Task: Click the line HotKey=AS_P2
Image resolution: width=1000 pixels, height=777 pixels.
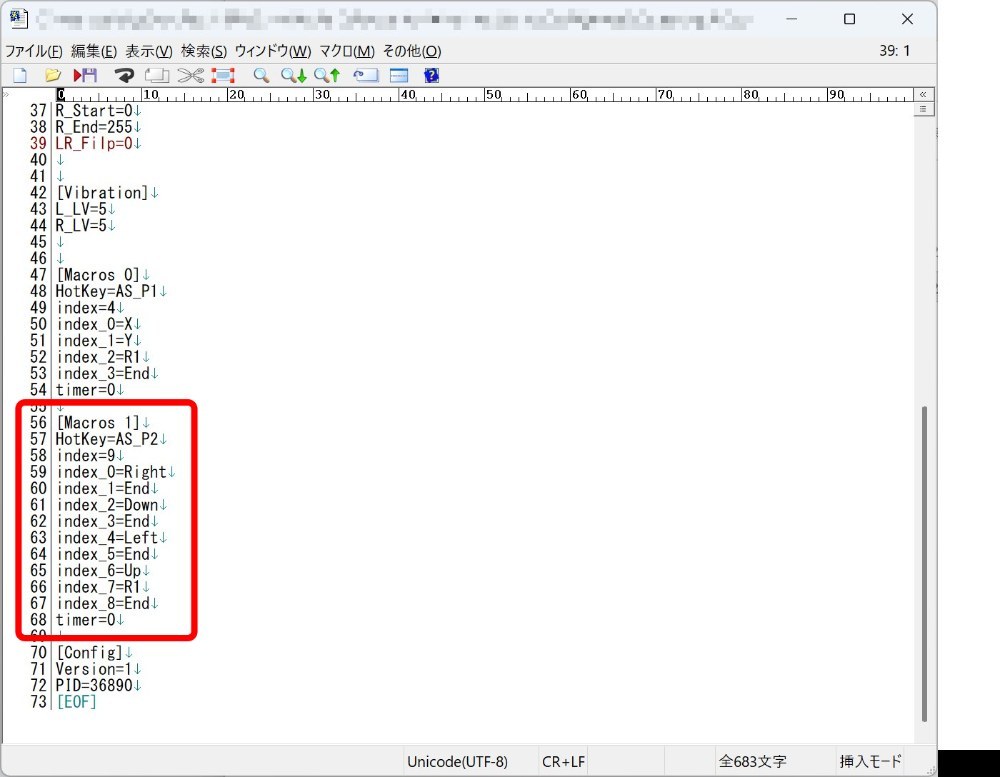Action: pyautogui.click(x=107, y=440)
